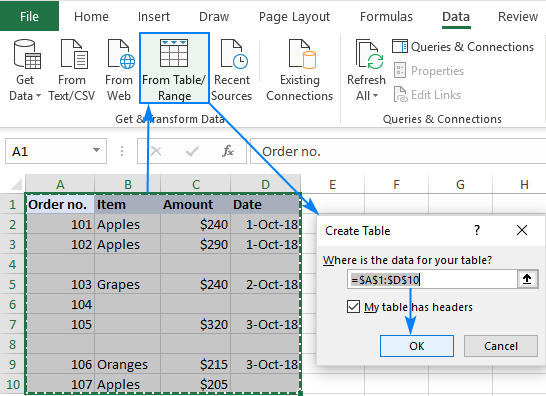Select column E header

(333, 184)
